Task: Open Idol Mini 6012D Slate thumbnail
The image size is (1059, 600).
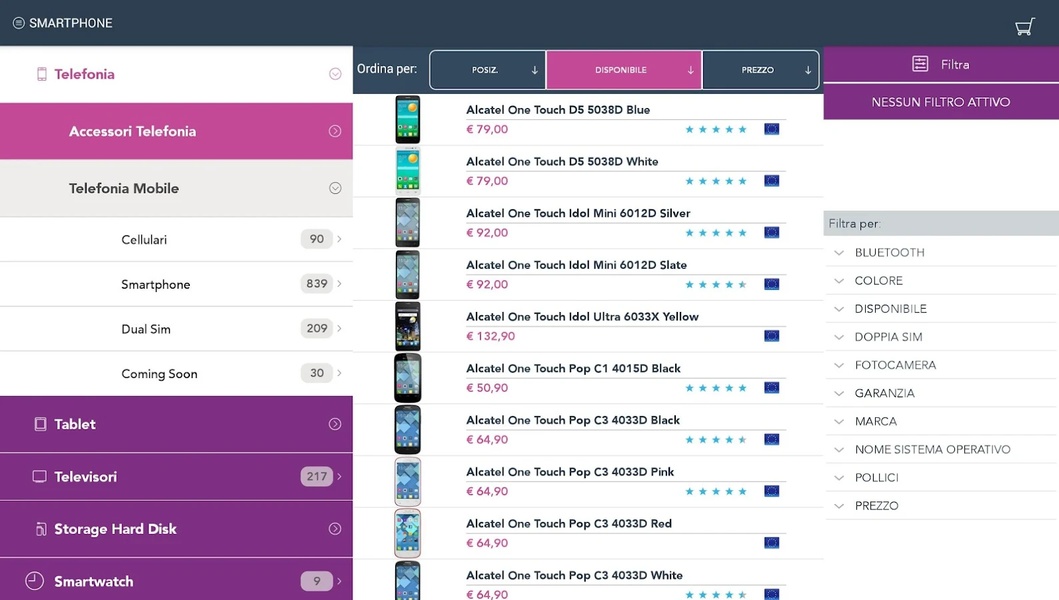Action: click(407, 274)
